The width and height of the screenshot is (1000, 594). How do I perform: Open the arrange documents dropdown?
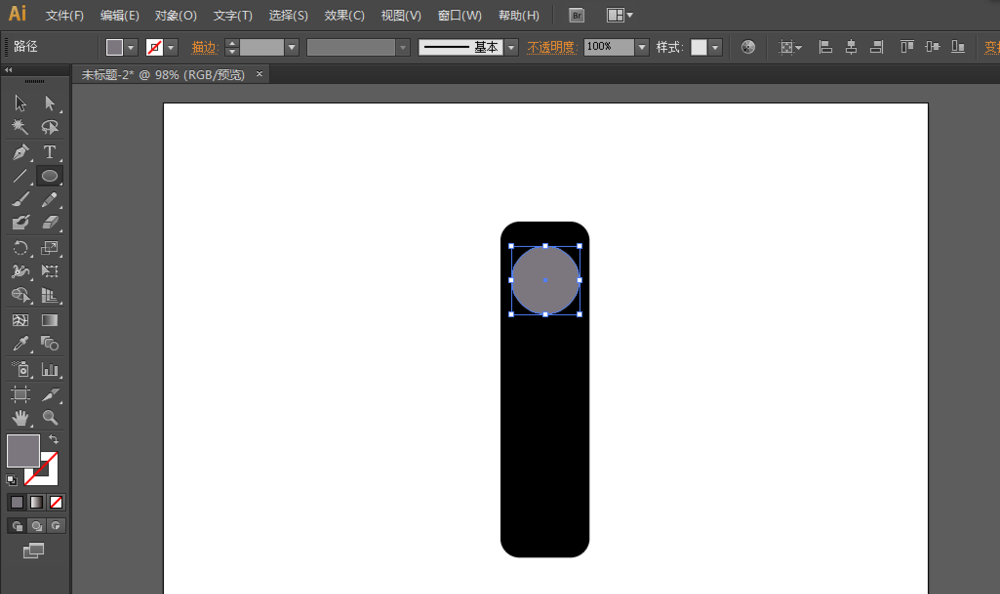click(x=619, y=15)
